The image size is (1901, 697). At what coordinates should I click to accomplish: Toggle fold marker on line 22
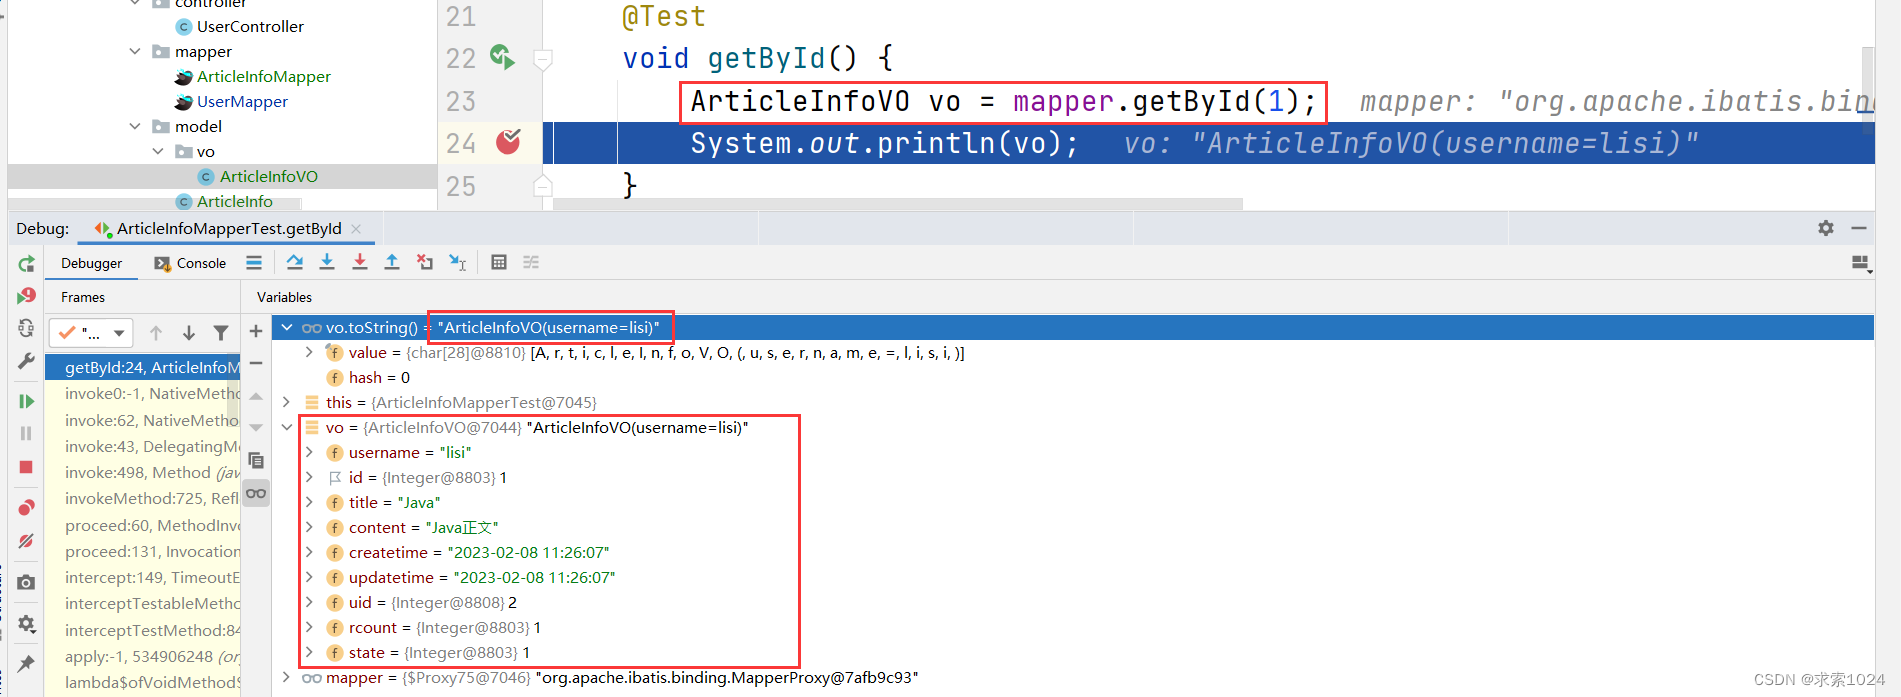(543, 59)
